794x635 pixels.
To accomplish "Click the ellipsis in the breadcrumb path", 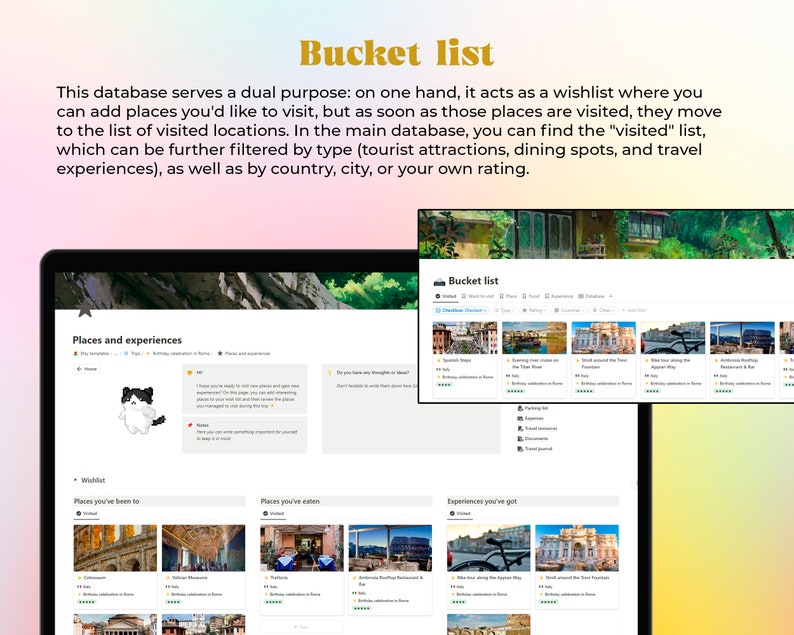I will [x=115, y=353].
